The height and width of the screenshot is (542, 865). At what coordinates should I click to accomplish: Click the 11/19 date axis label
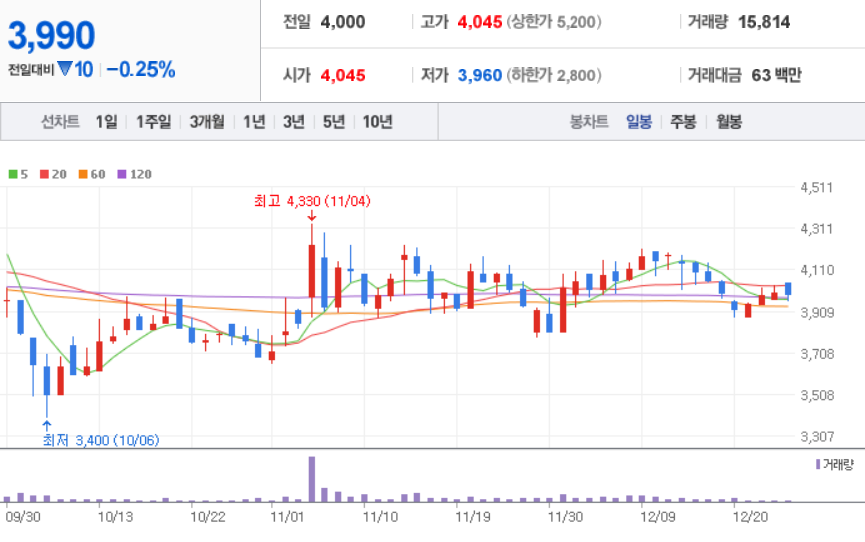point(472,517)
